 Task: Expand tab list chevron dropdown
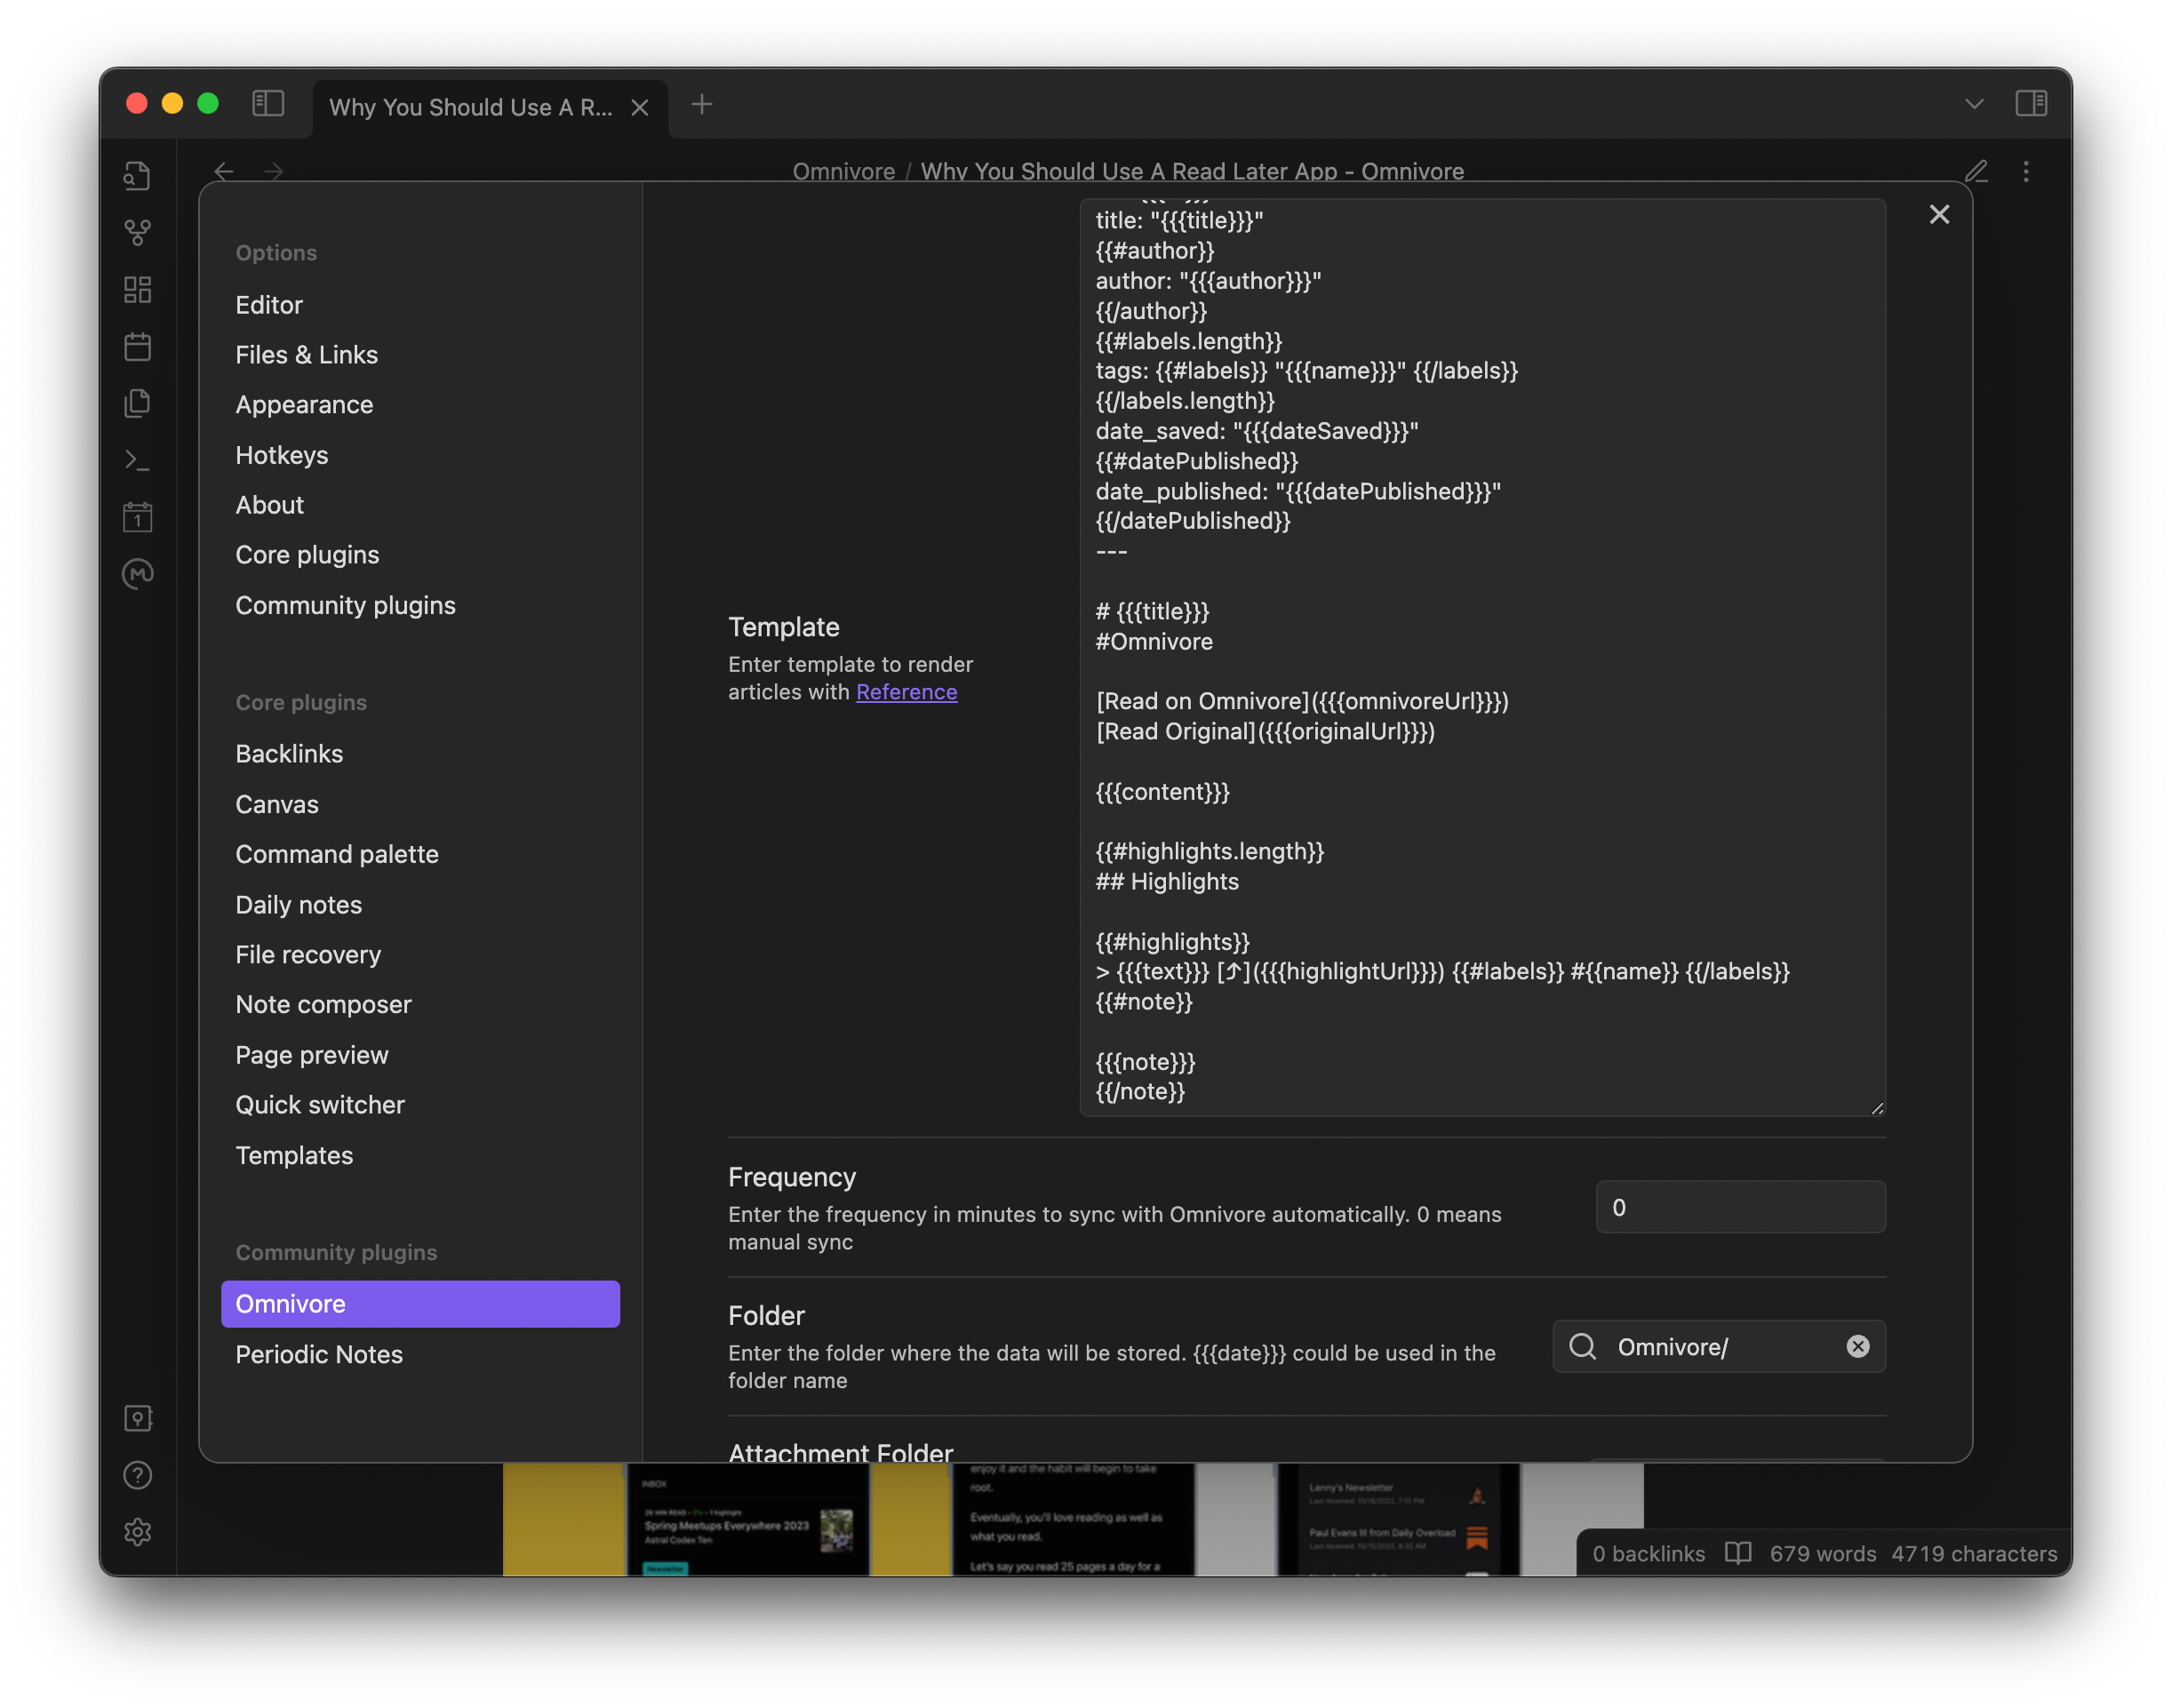1974,104
